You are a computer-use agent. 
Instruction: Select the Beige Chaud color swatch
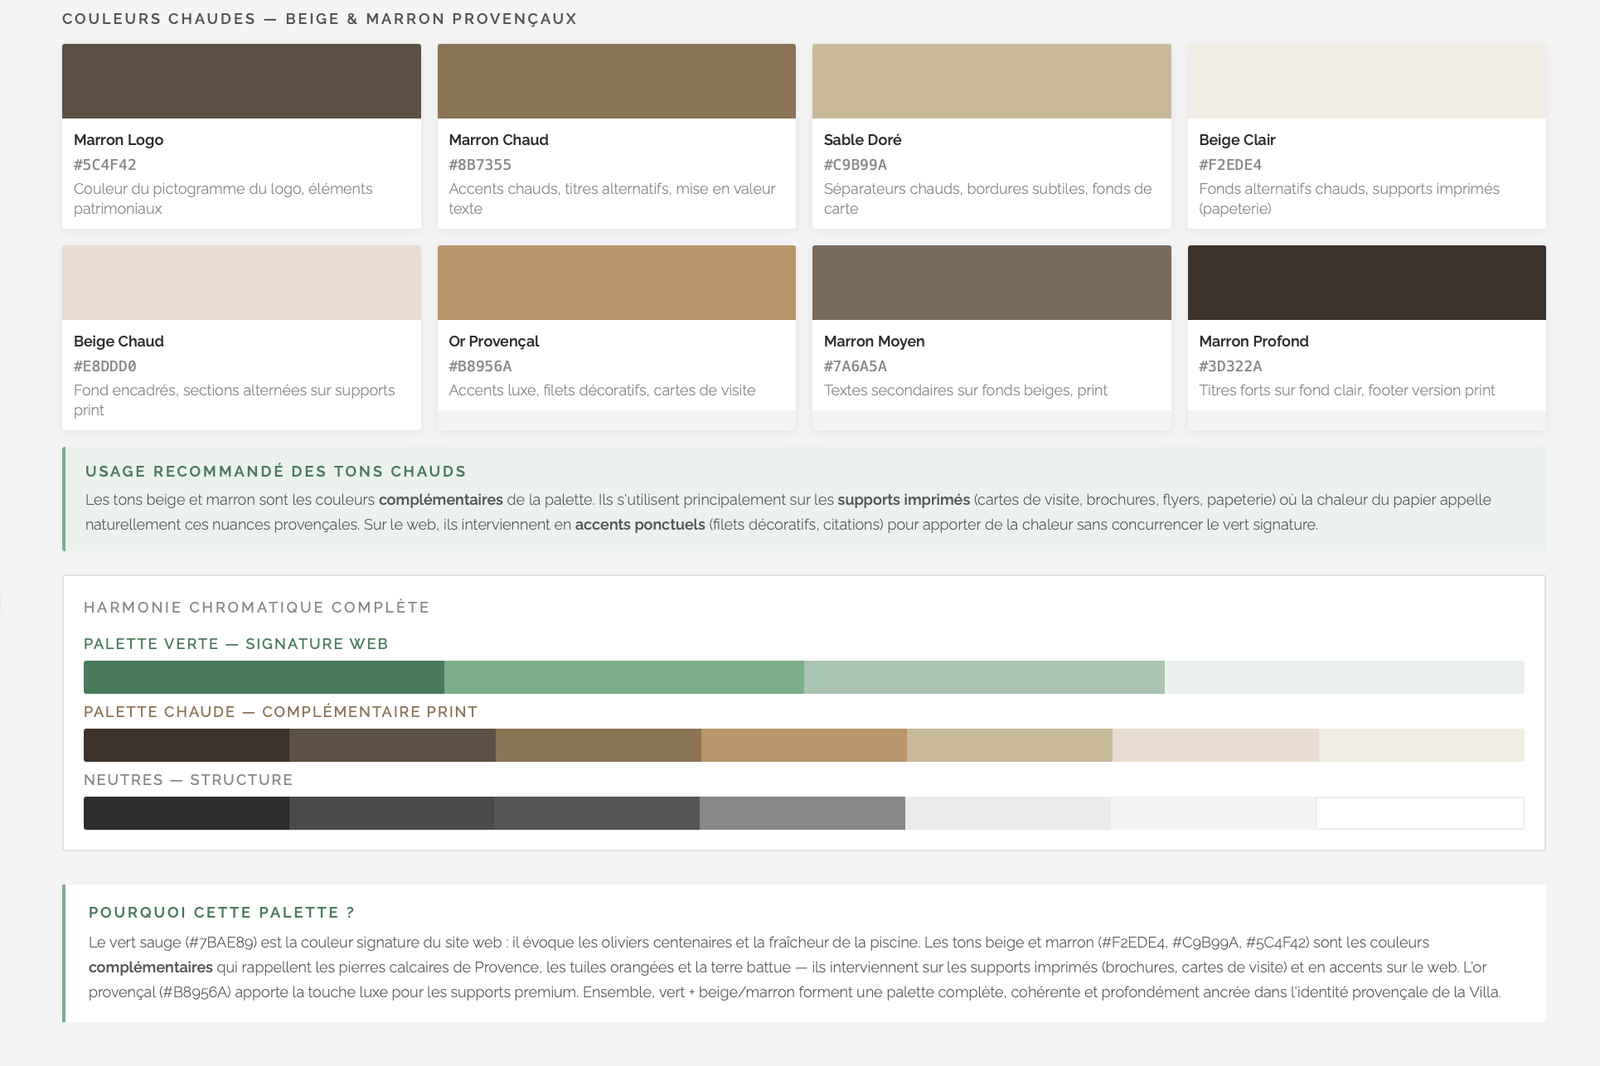coord(241,283)
